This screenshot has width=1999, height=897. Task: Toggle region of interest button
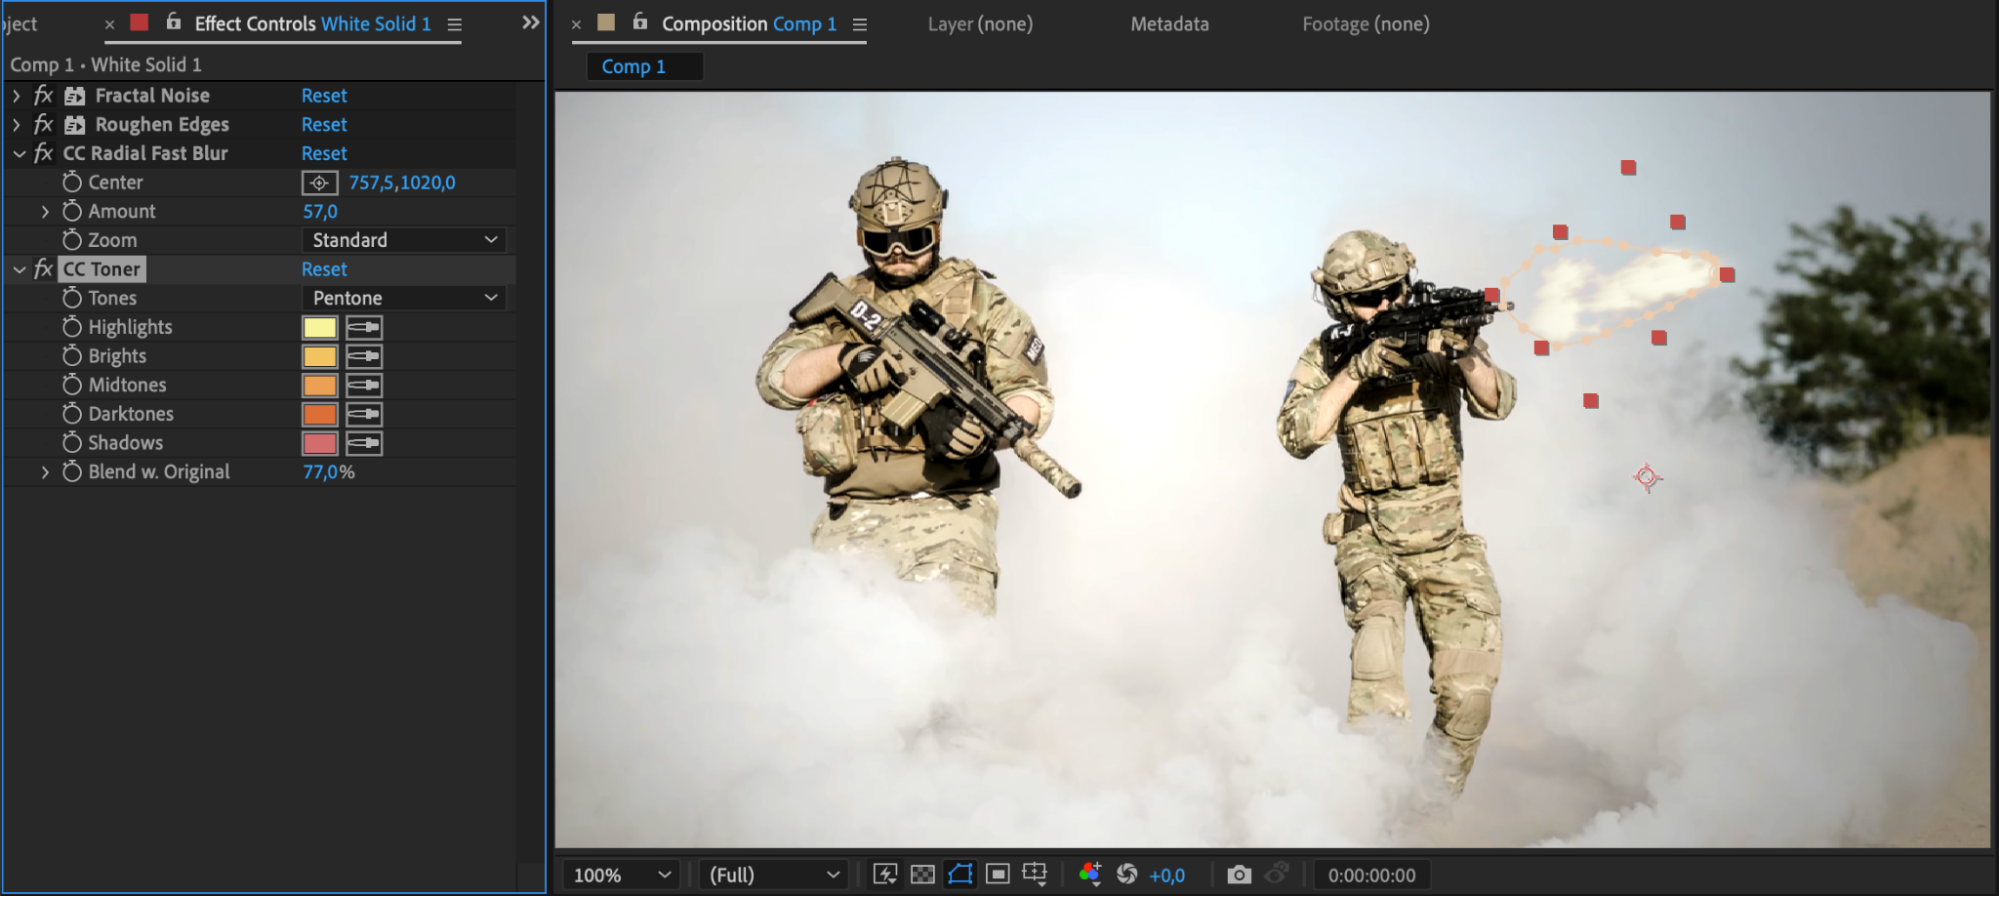click(x=997, y=875)
